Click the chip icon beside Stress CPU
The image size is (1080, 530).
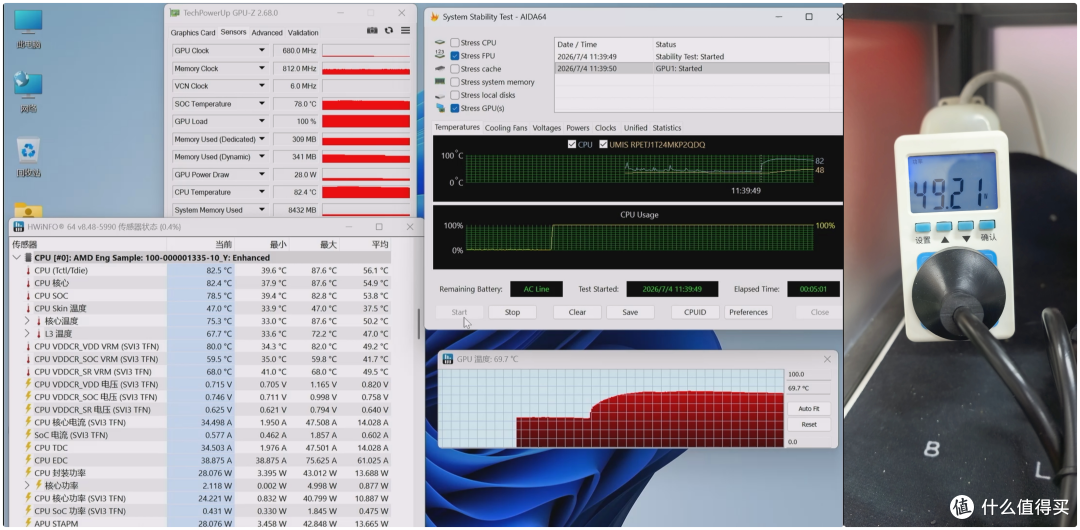[440, 43]
